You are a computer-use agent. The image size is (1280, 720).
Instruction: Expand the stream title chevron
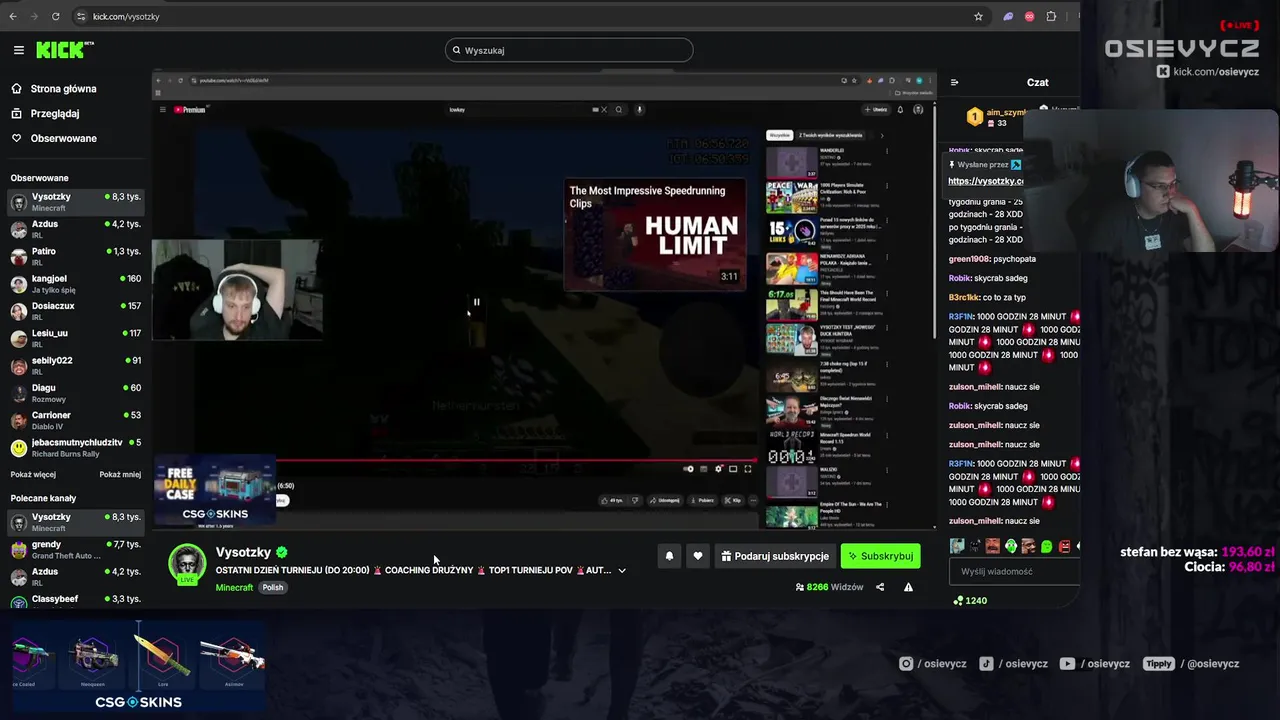(x=622, y=571)
